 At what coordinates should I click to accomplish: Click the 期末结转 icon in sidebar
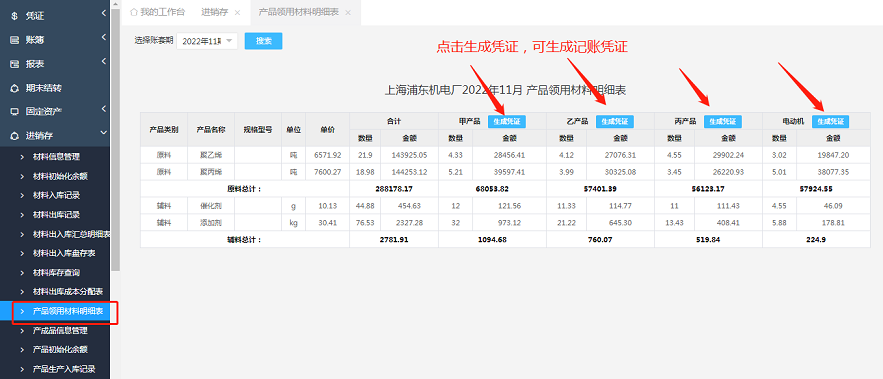pyautogui.click(x=15, y=88)
